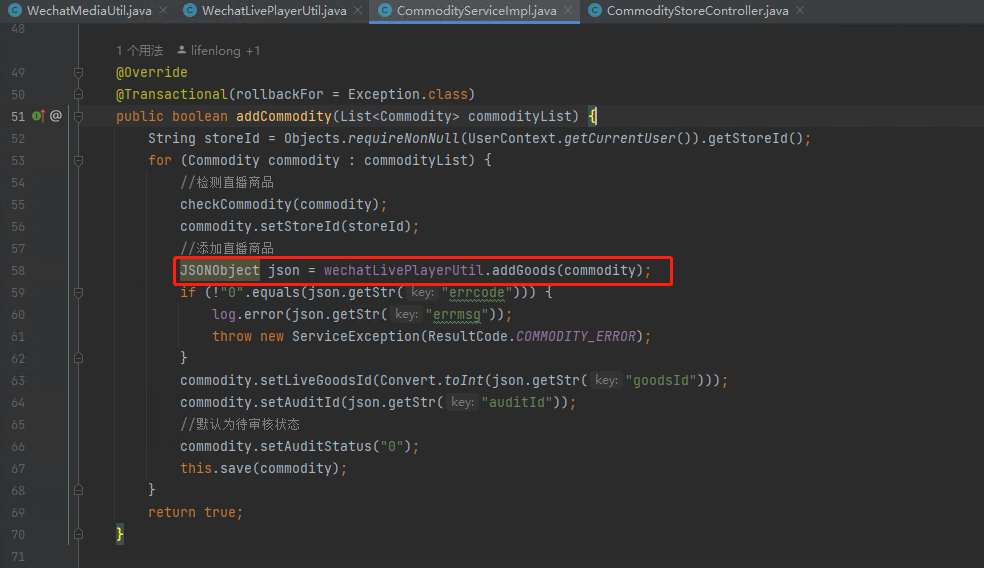
Task: Click the fold end marker at line 62
Action: 78,358
